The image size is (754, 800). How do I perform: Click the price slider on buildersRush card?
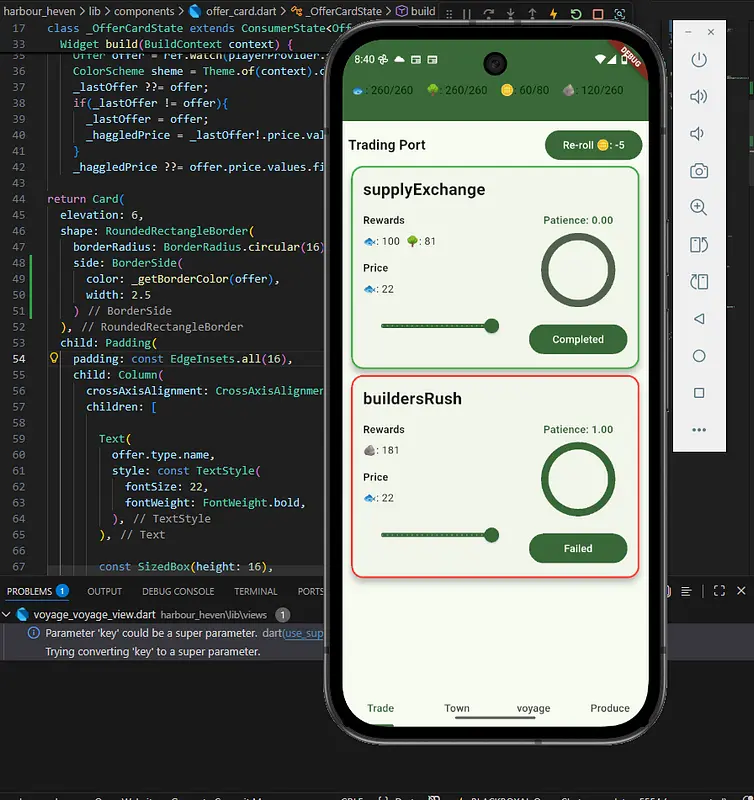436,536
